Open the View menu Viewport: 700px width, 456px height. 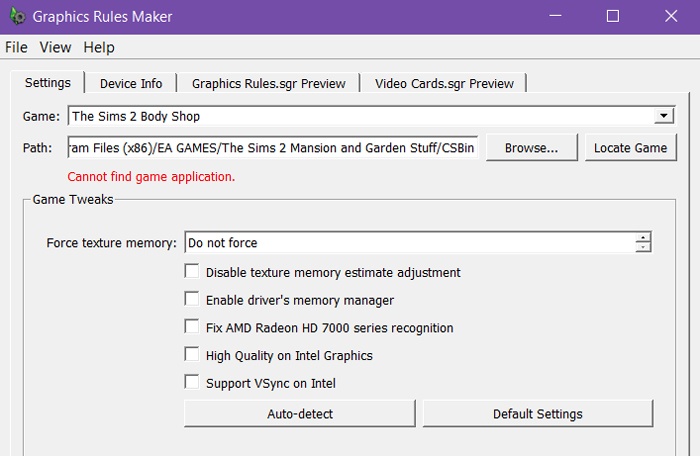tap(55, 47)
